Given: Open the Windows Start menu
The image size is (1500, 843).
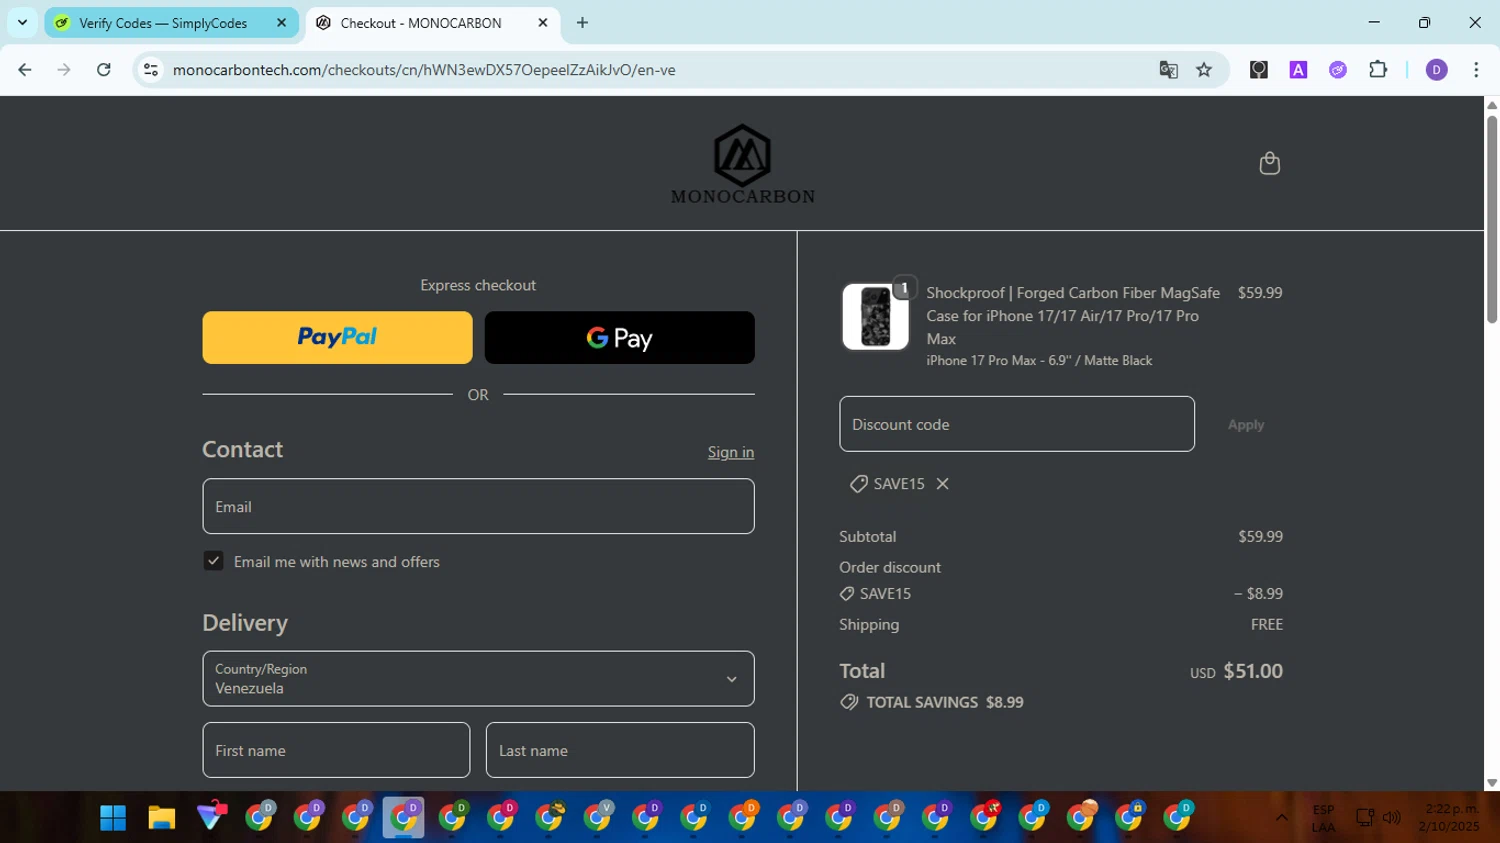Looking at the screenshot, I should 113,818.
